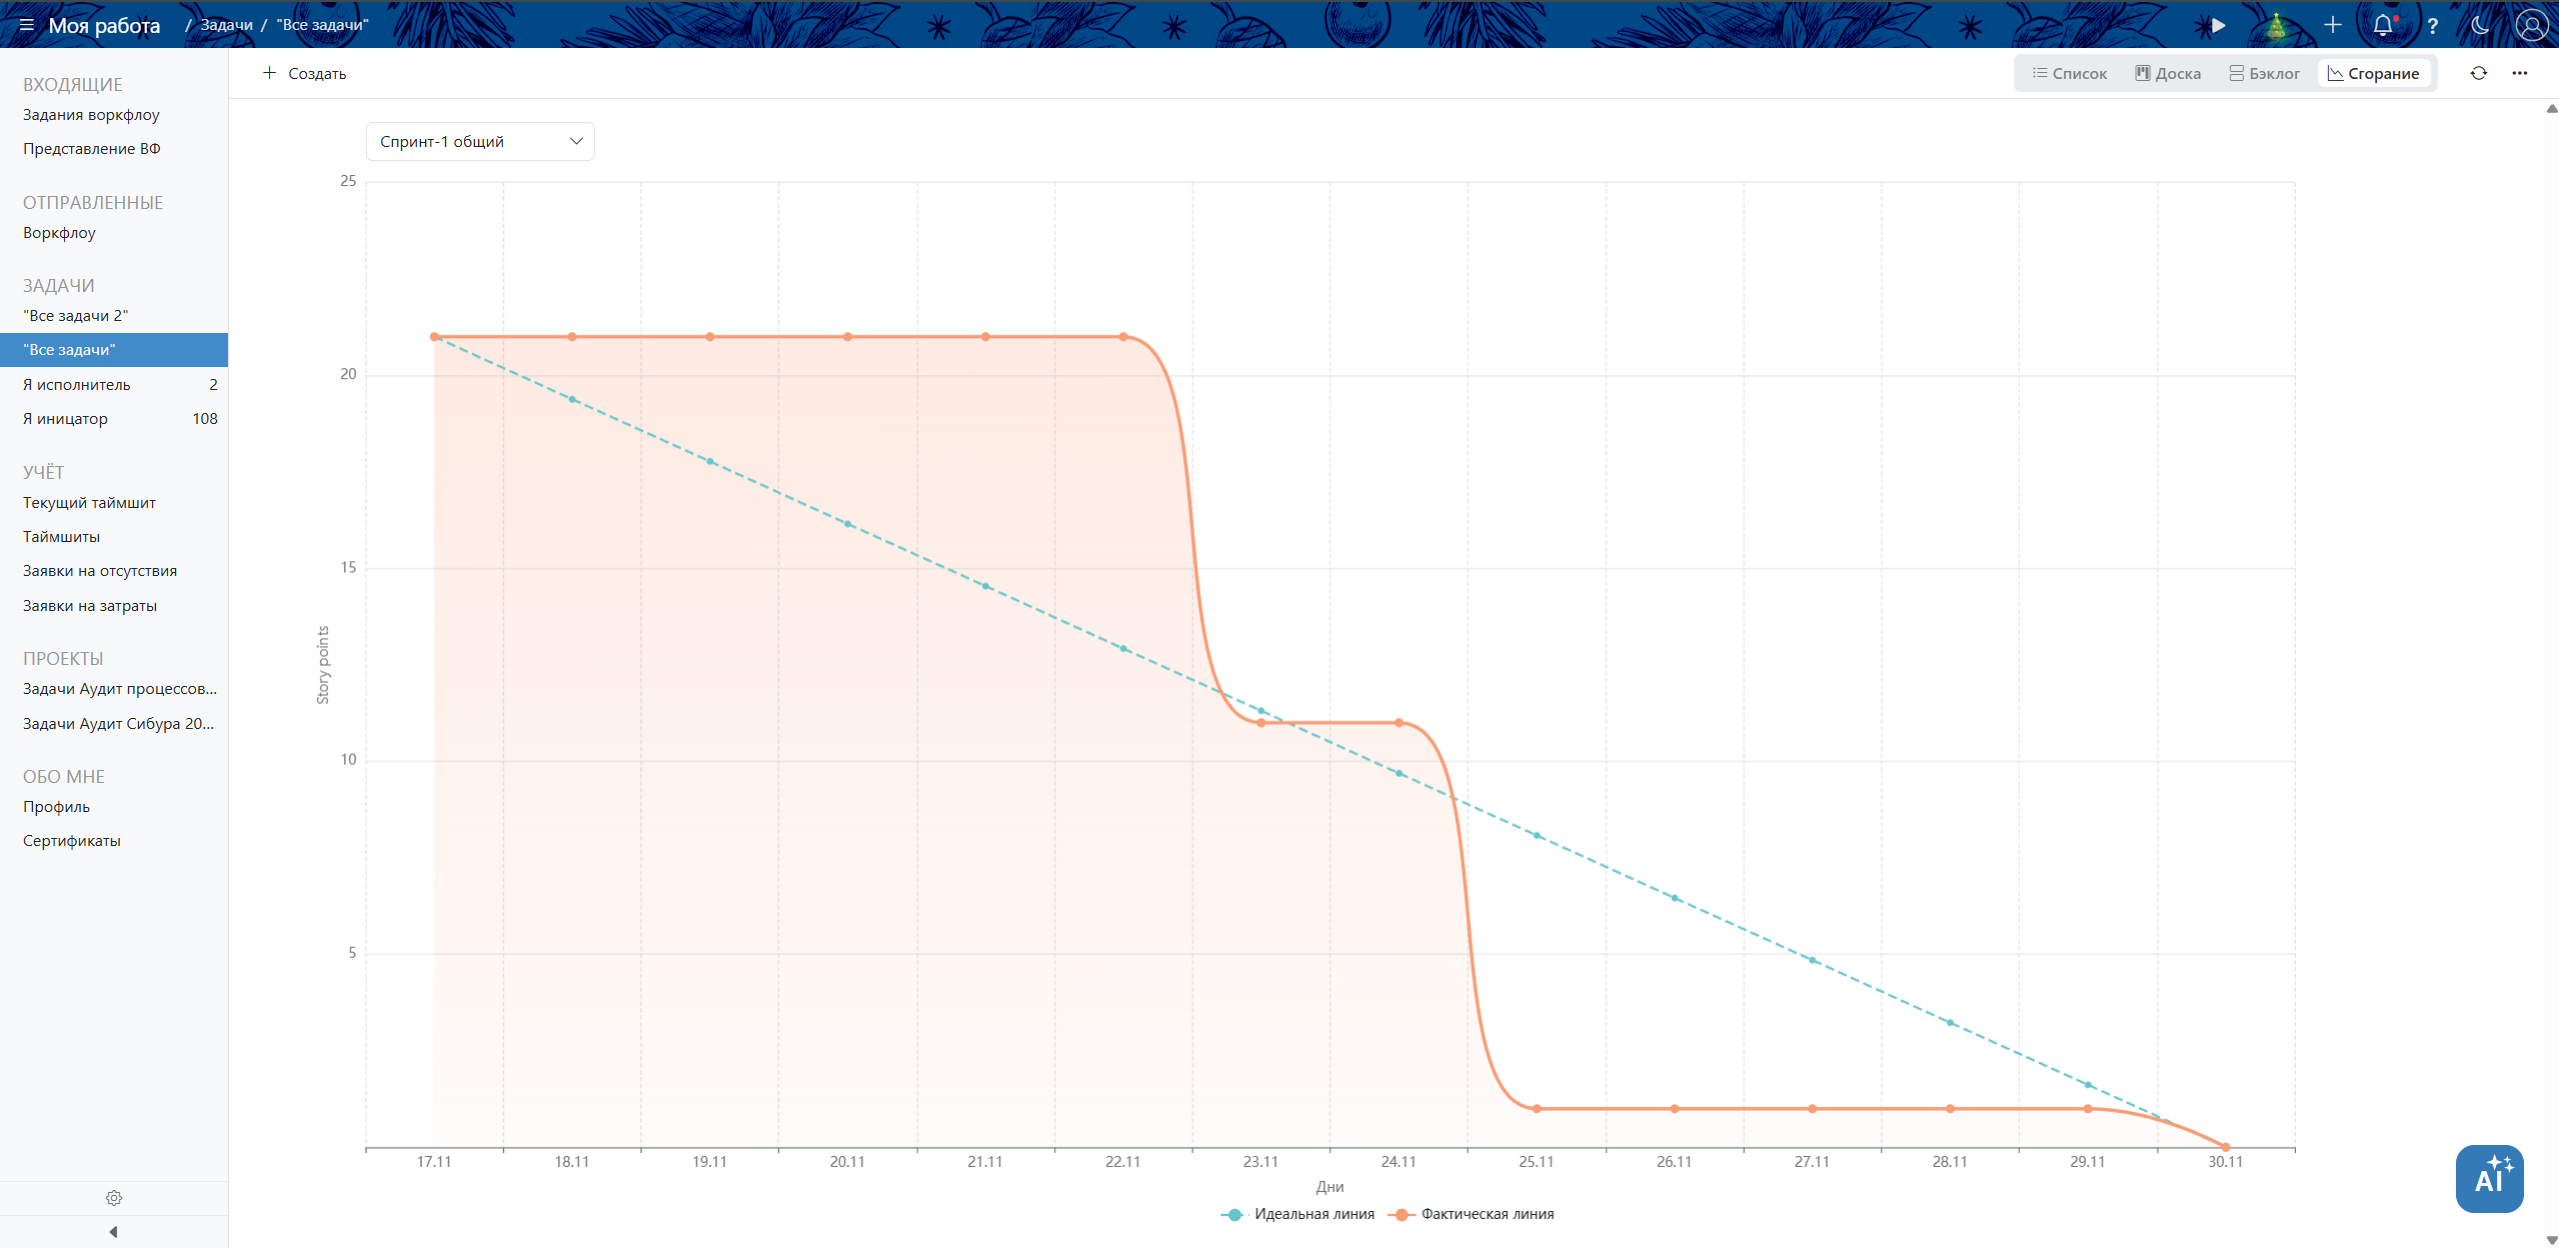Open sidebar settings gear
Image resolution: width=2559 pixels, height=1248 pixels.
(x=114, y=1197)
